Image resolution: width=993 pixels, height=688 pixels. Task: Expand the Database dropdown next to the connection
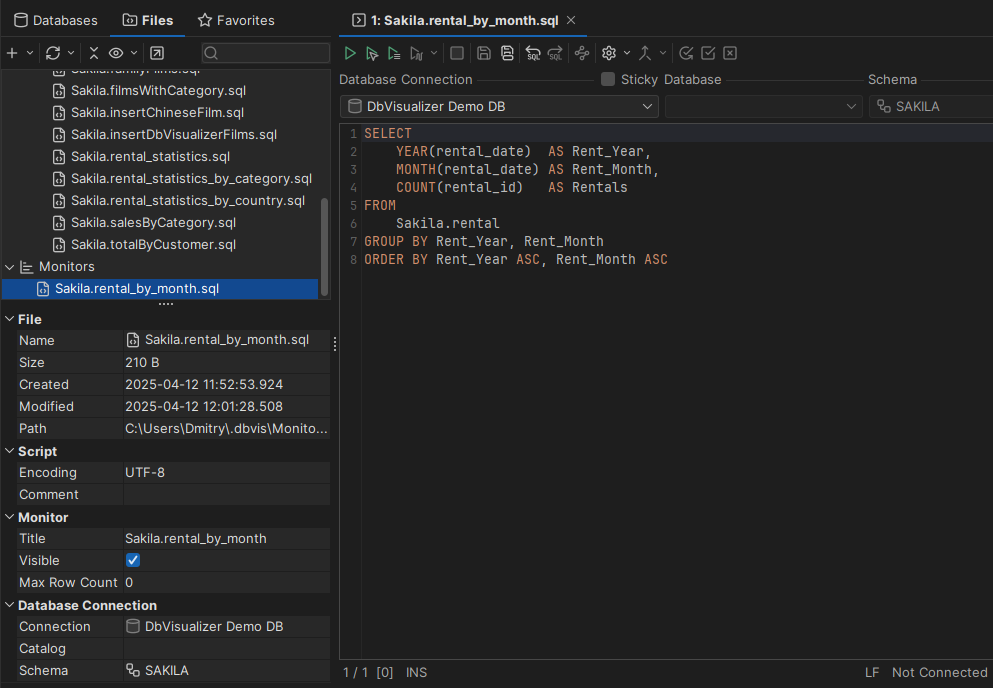[x=763, y=105]
